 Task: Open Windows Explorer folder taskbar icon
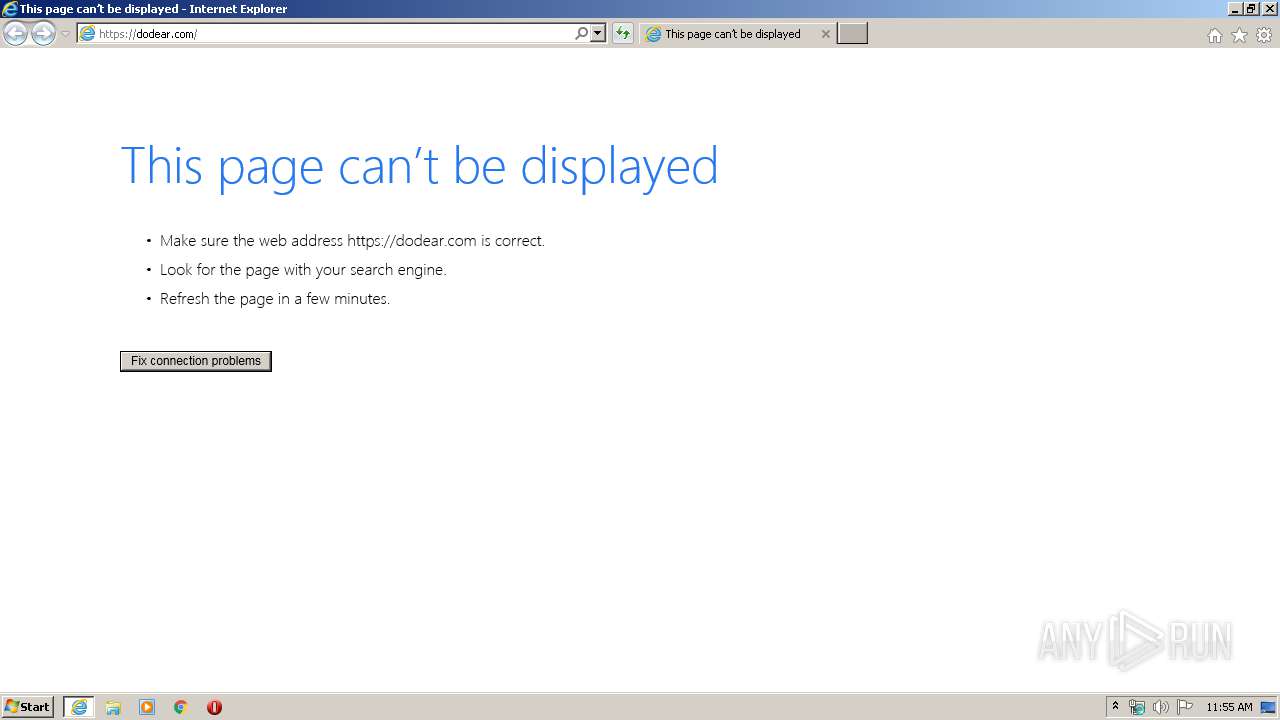113,707
